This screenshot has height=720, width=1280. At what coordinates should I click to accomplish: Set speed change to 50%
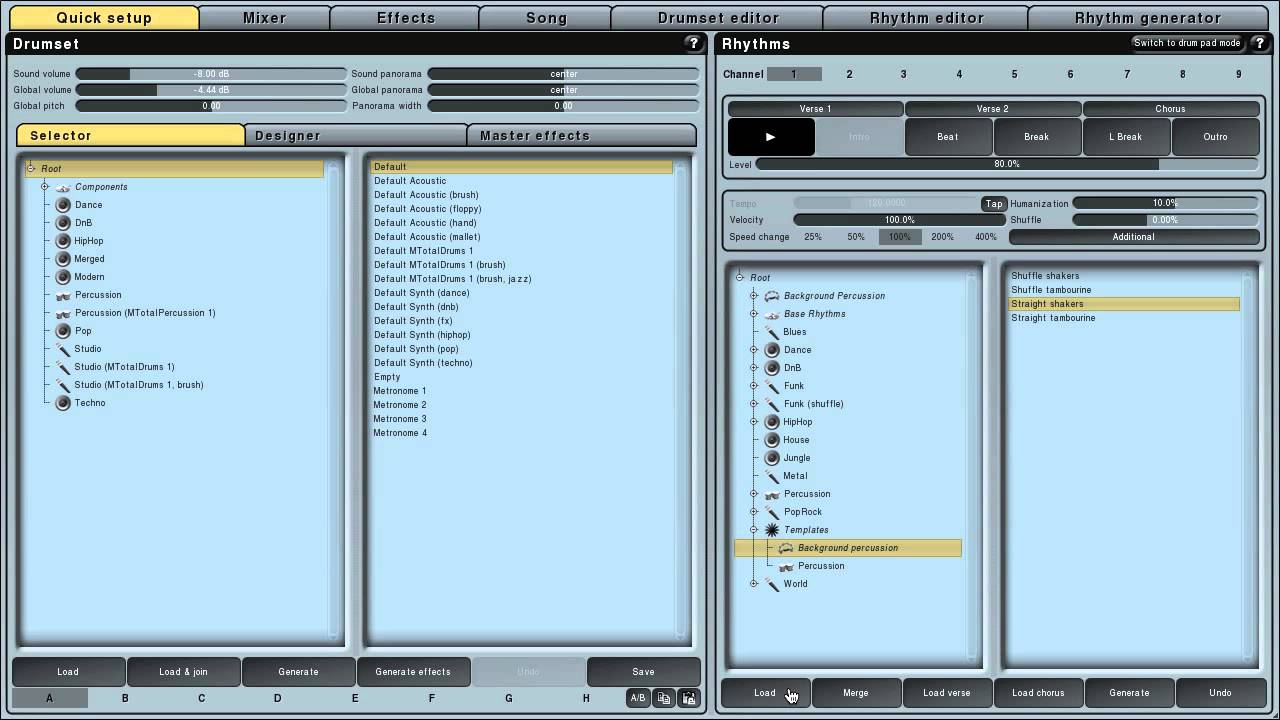pos(856,237)
